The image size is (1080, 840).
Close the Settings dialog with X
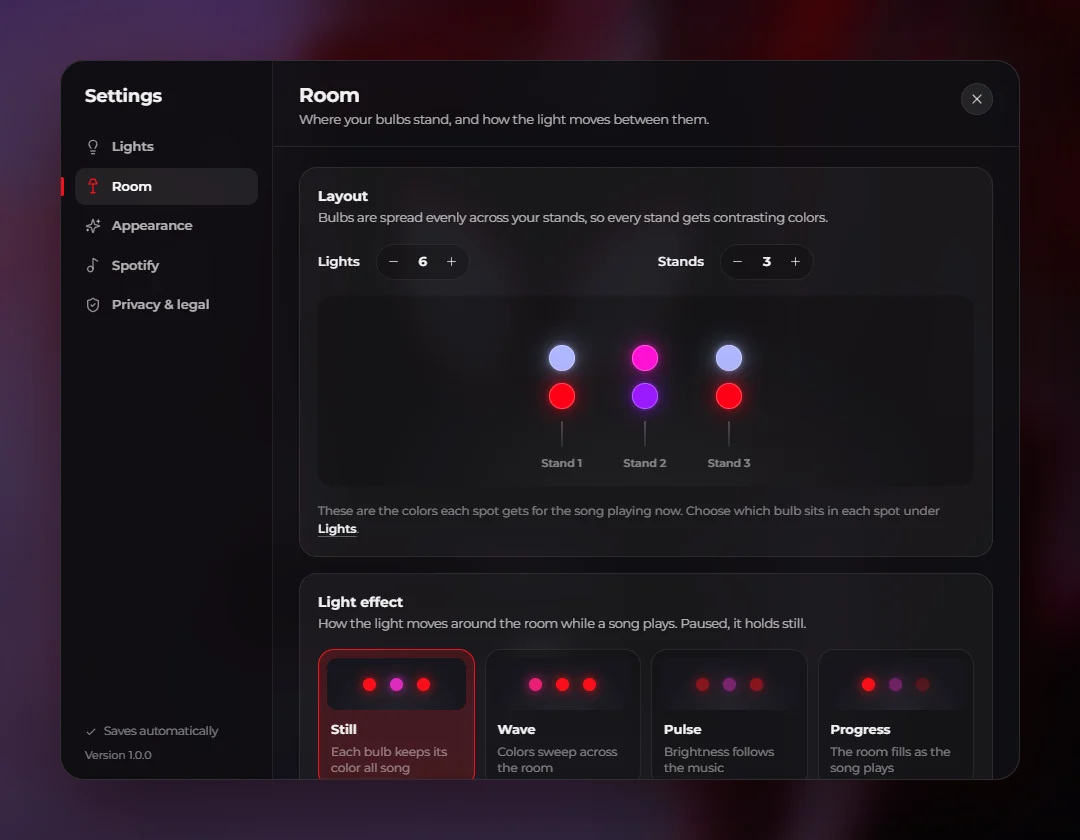point(976,99)
